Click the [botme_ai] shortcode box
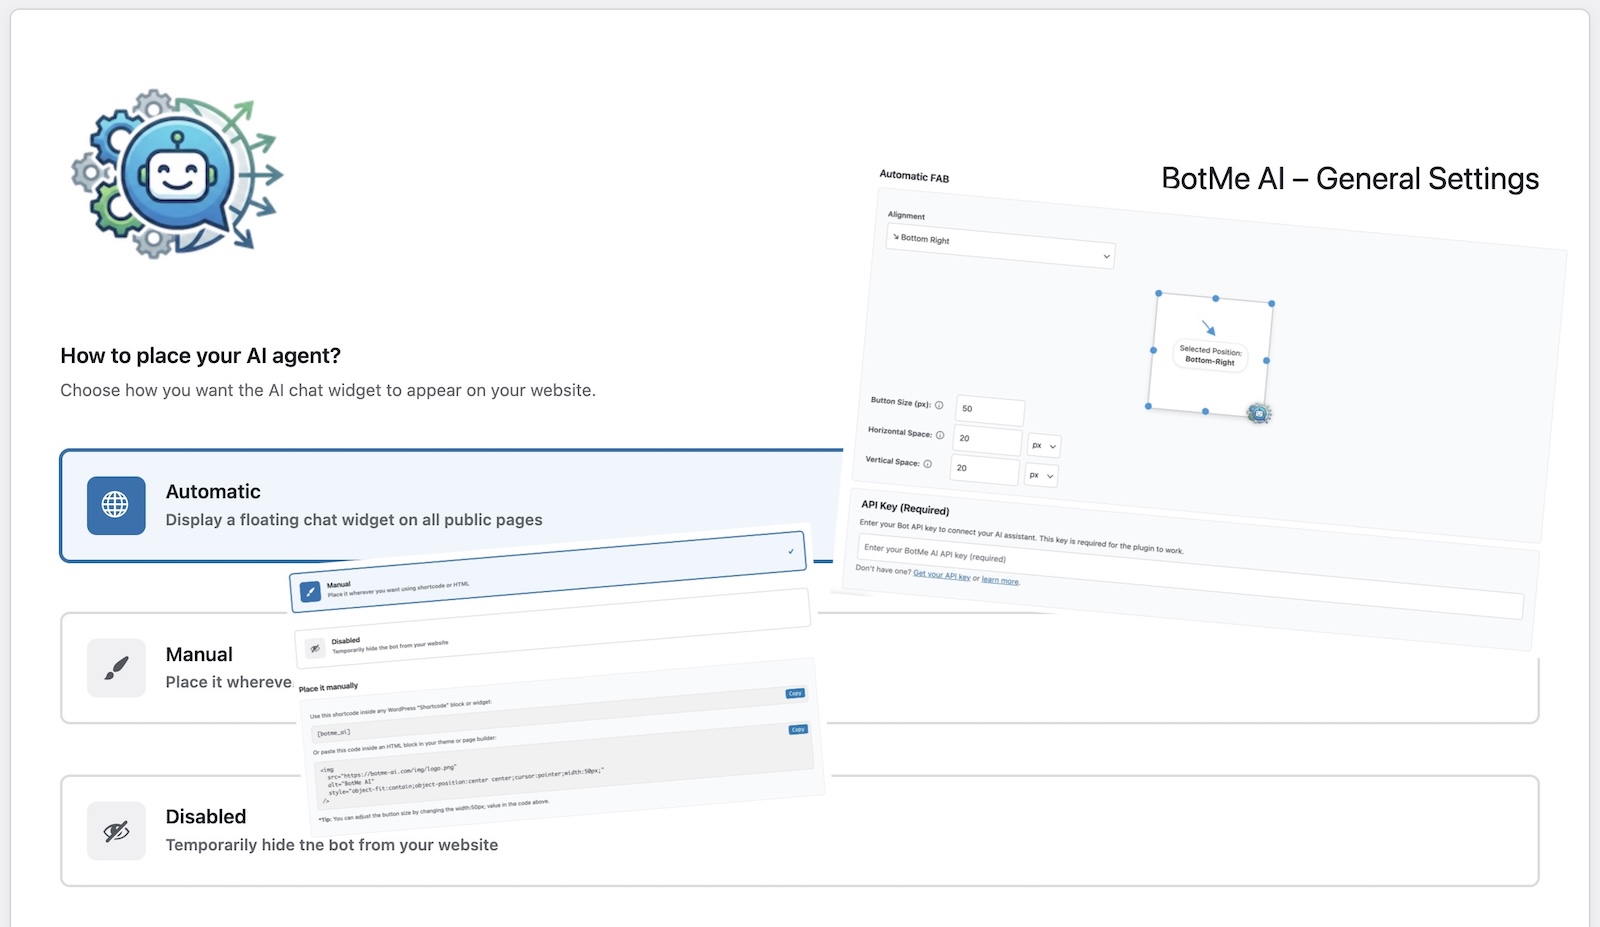 click(x=558, y=714)
